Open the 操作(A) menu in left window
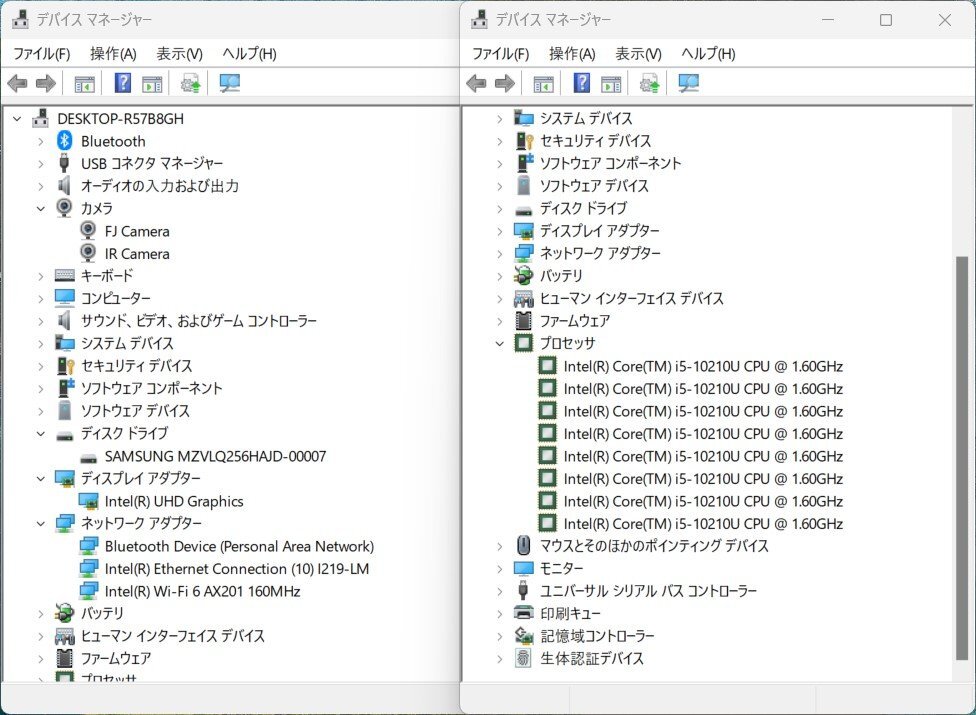 click(113, 53)
